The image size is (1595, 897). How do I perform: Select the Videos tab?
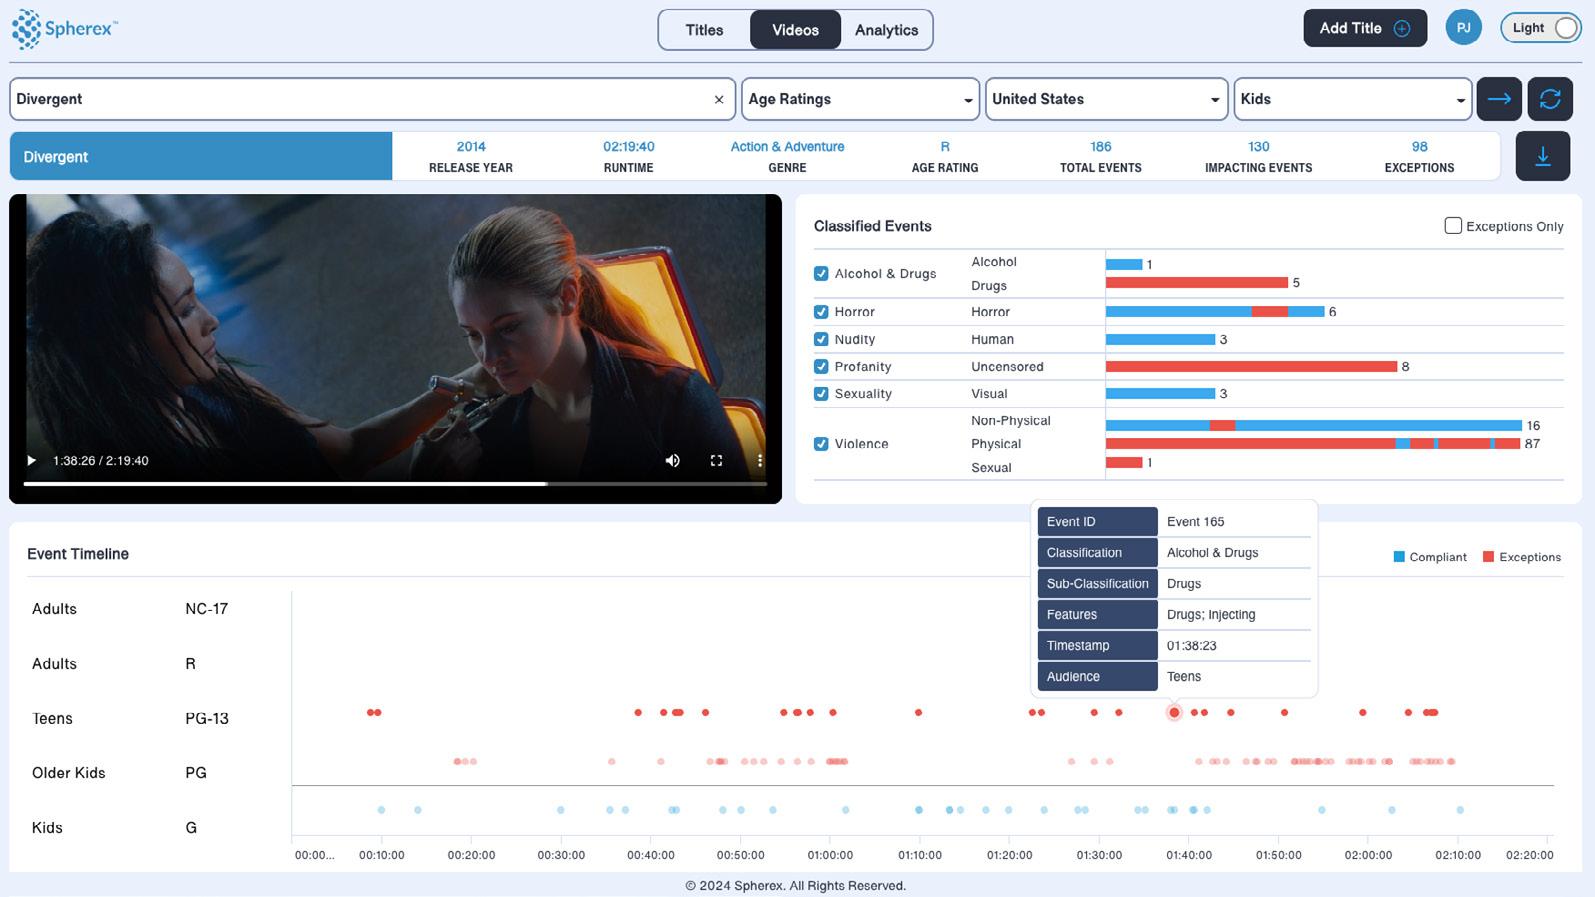(x=795, y=30)
